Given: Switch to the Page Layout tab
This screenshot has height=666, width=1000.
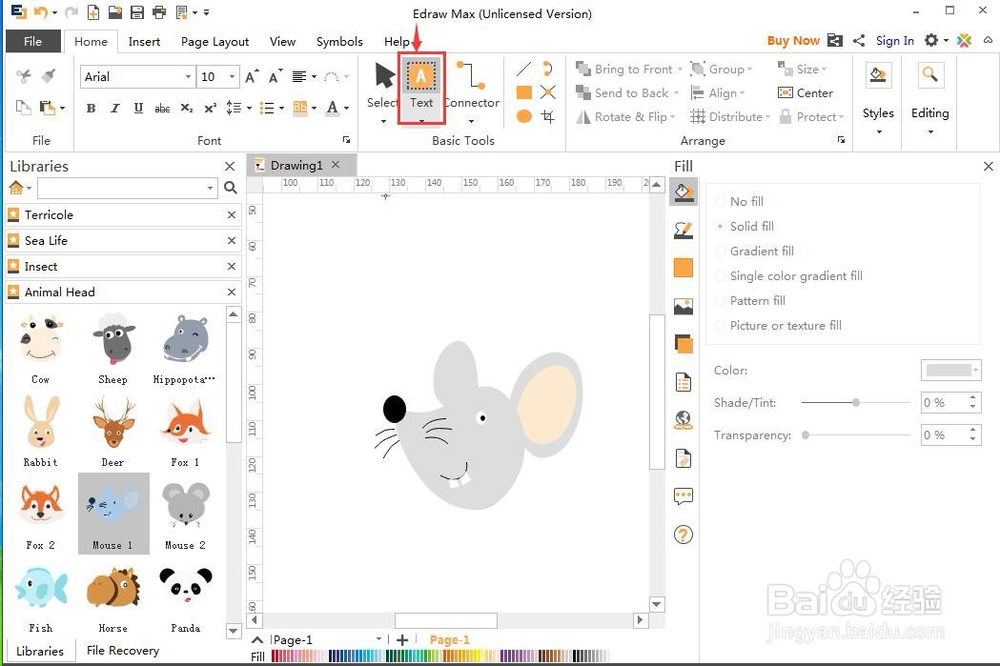Looking at the screenshot, I should pyautogui.click(x=215, y=41).
